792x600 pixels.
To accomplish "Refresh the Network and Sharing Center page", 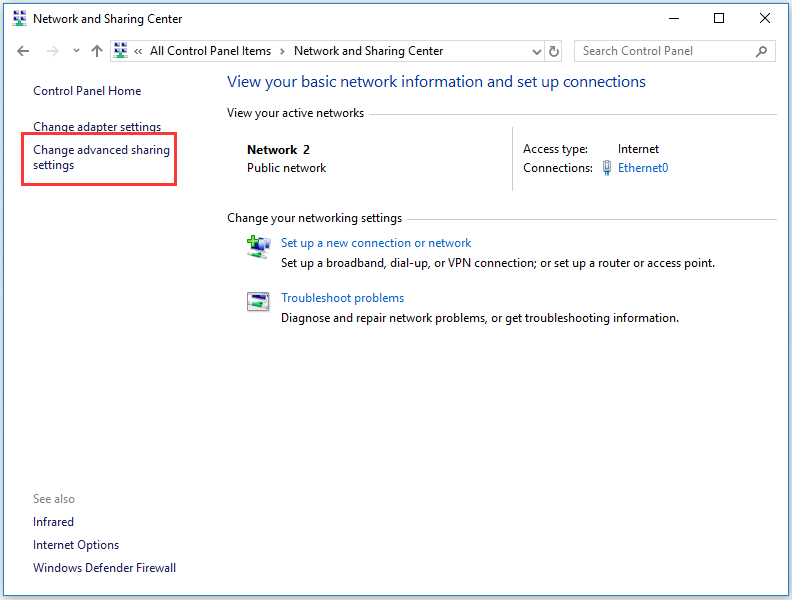I will pos(555,51).
